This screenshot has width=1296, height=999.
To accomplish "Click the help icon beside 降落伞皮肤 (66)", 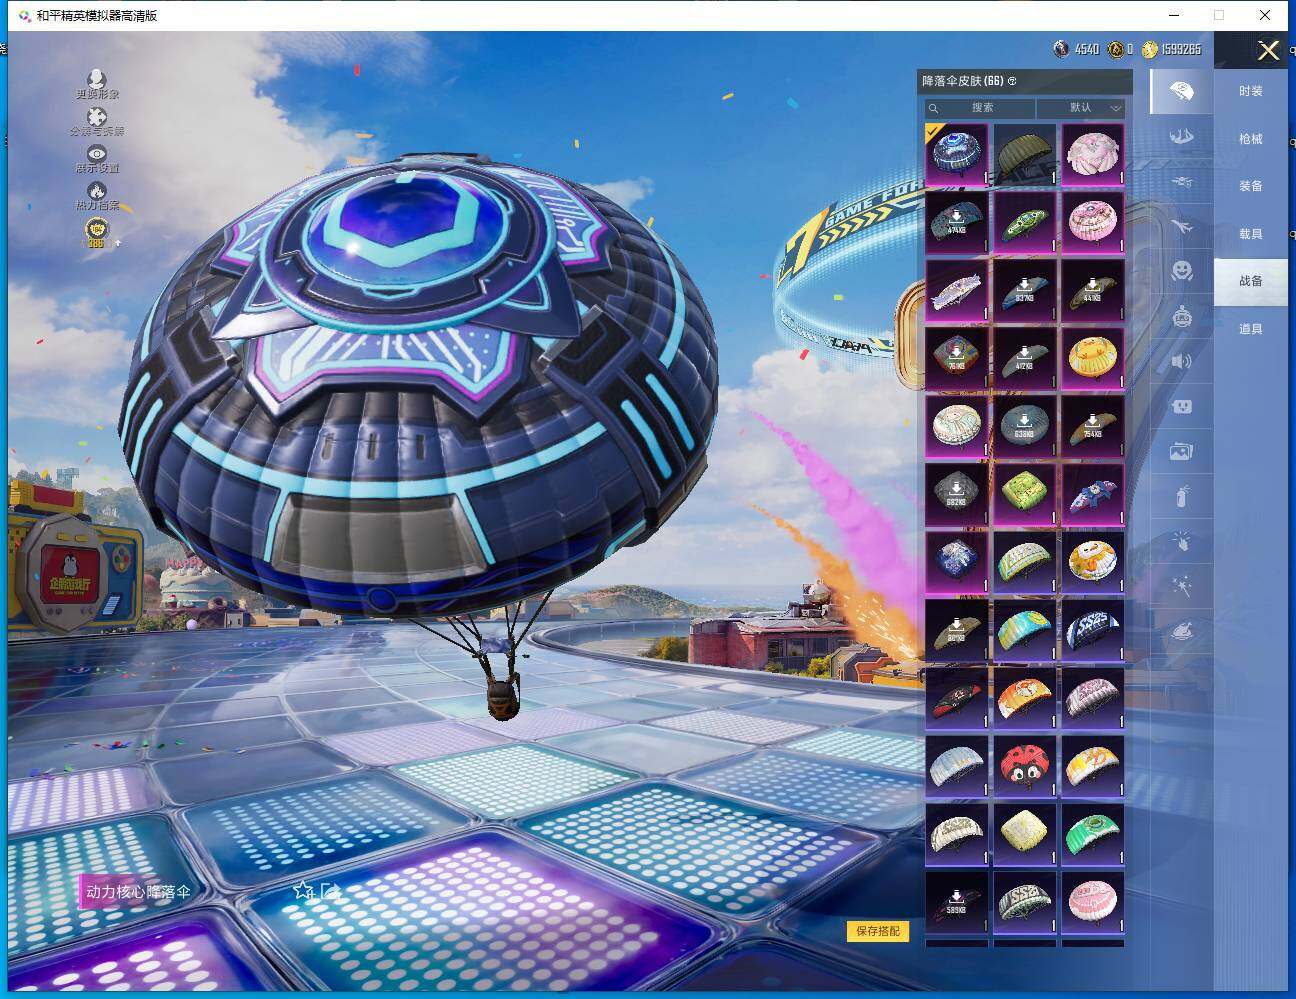I will pos(1012,81).
